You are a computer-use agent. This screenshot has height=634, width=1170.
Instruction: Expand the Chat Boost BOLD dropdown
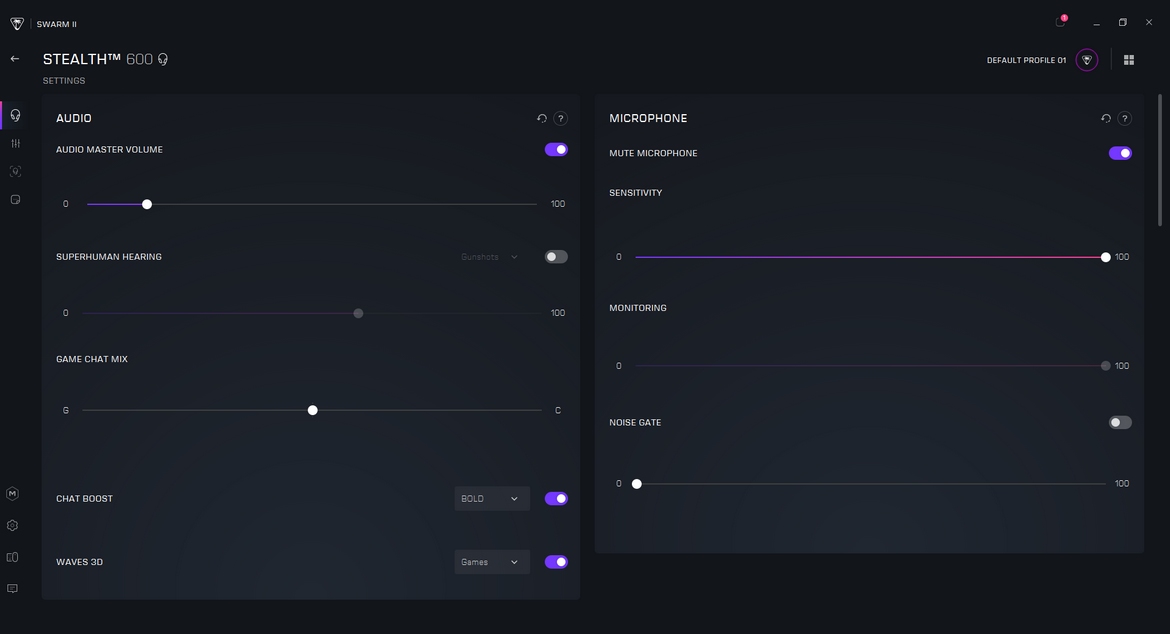click(491, 499)
